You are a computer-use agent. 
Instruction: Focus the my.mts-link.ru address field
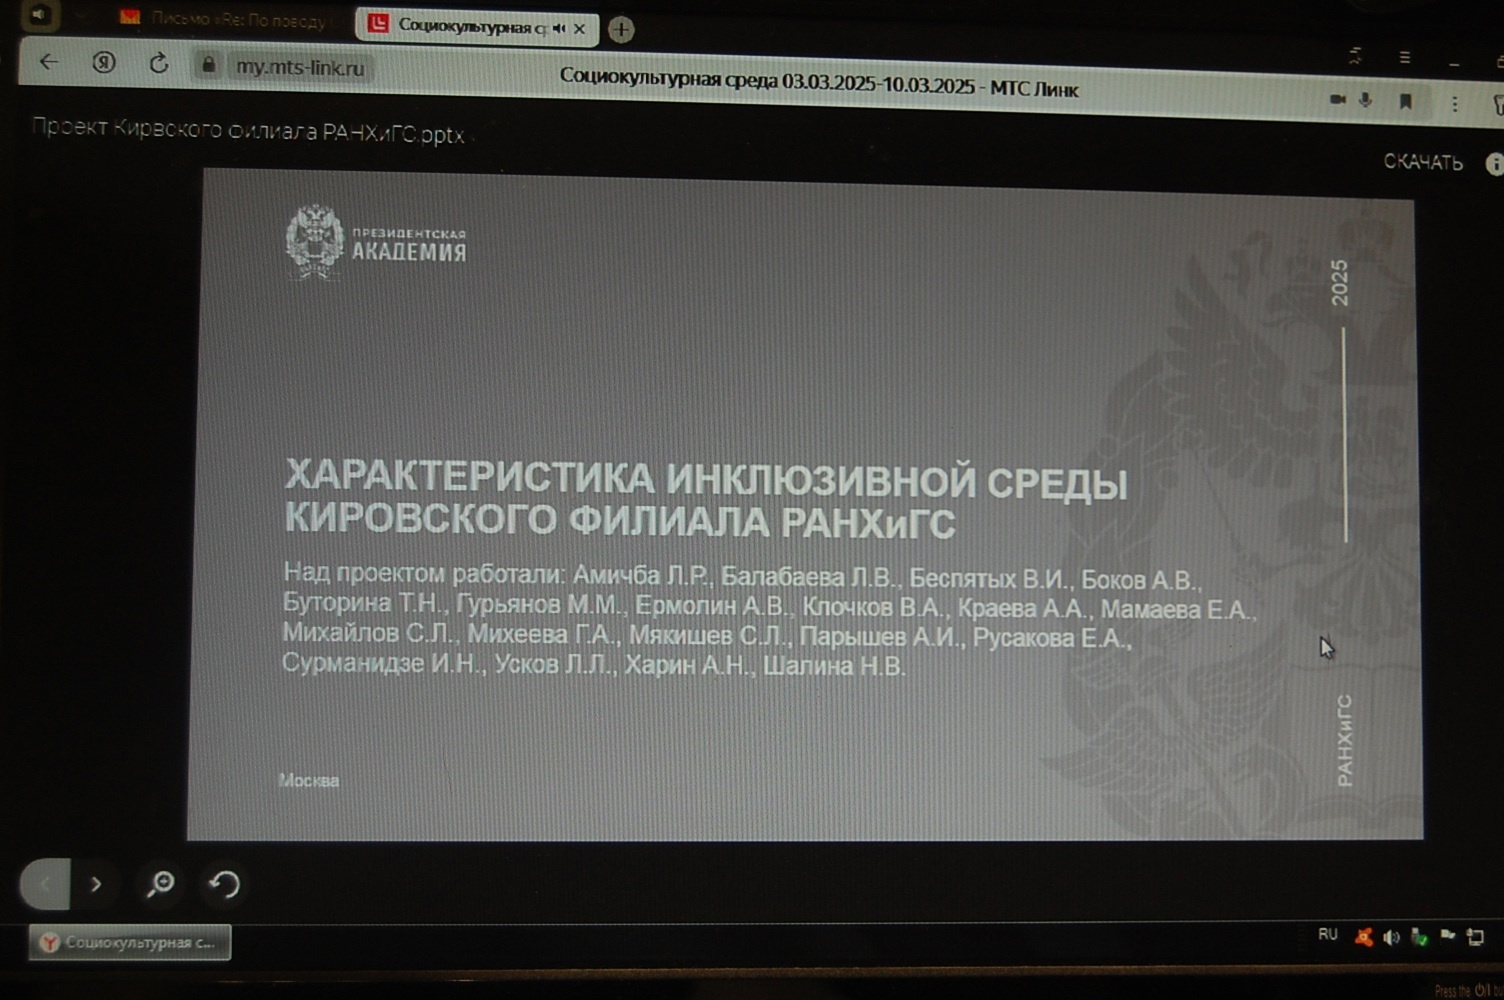click(301, 68)
